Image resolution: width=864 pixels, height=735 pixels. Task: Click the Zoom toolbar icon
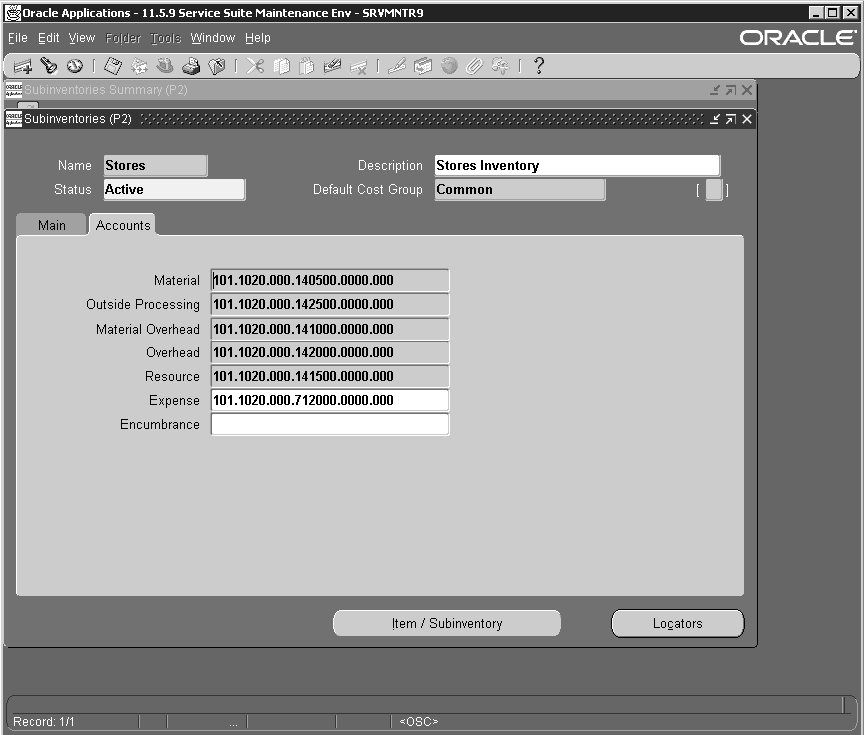423,66
